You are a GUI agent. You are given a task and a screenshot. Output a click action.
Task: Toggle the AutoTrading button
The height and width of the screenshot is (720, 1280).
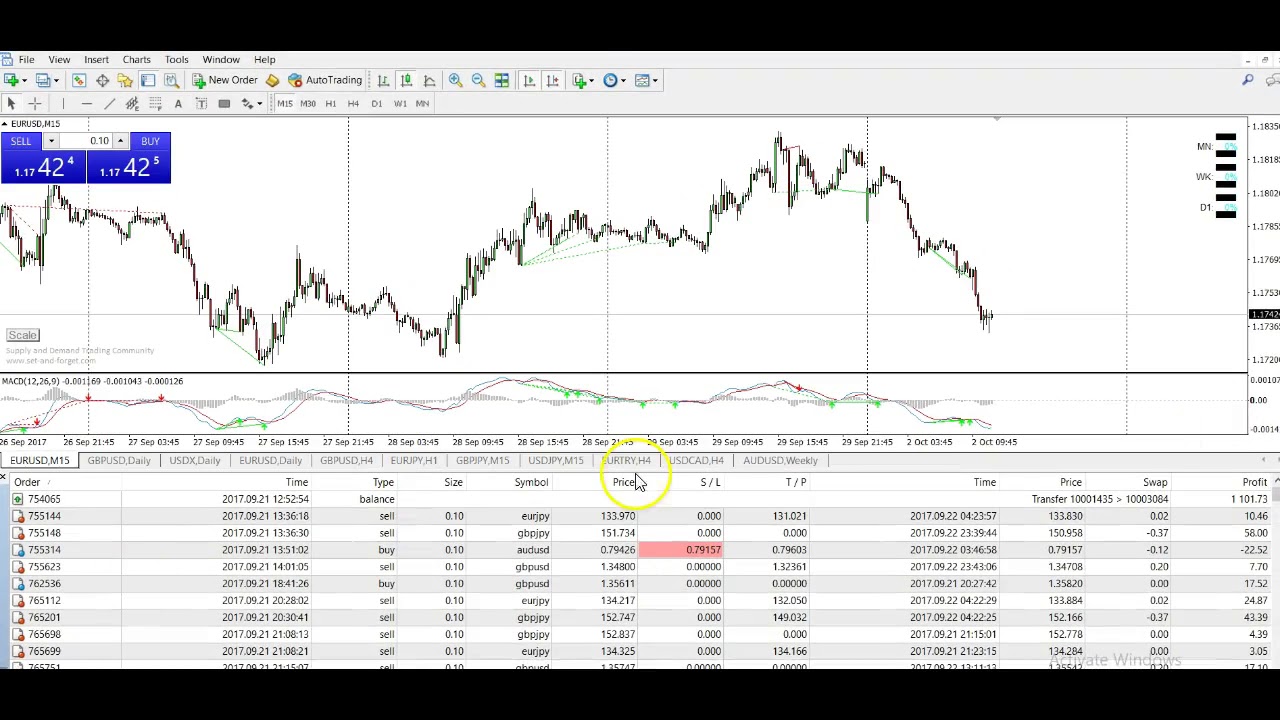pyautogui.click(x=325, y=80)
